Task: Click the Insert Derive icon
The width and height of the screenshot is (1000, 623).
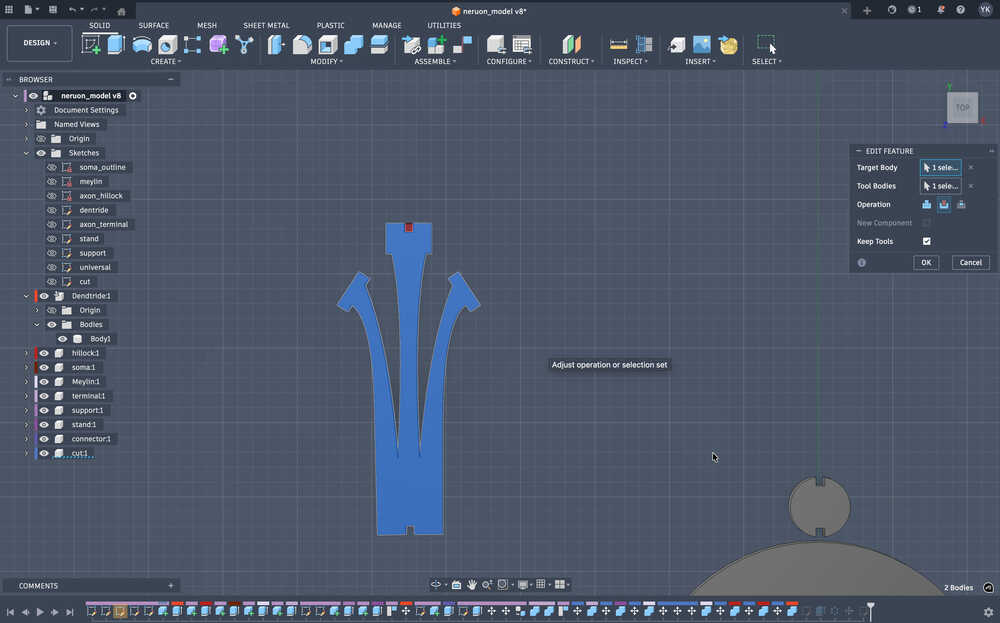Action: click(677, 45)
